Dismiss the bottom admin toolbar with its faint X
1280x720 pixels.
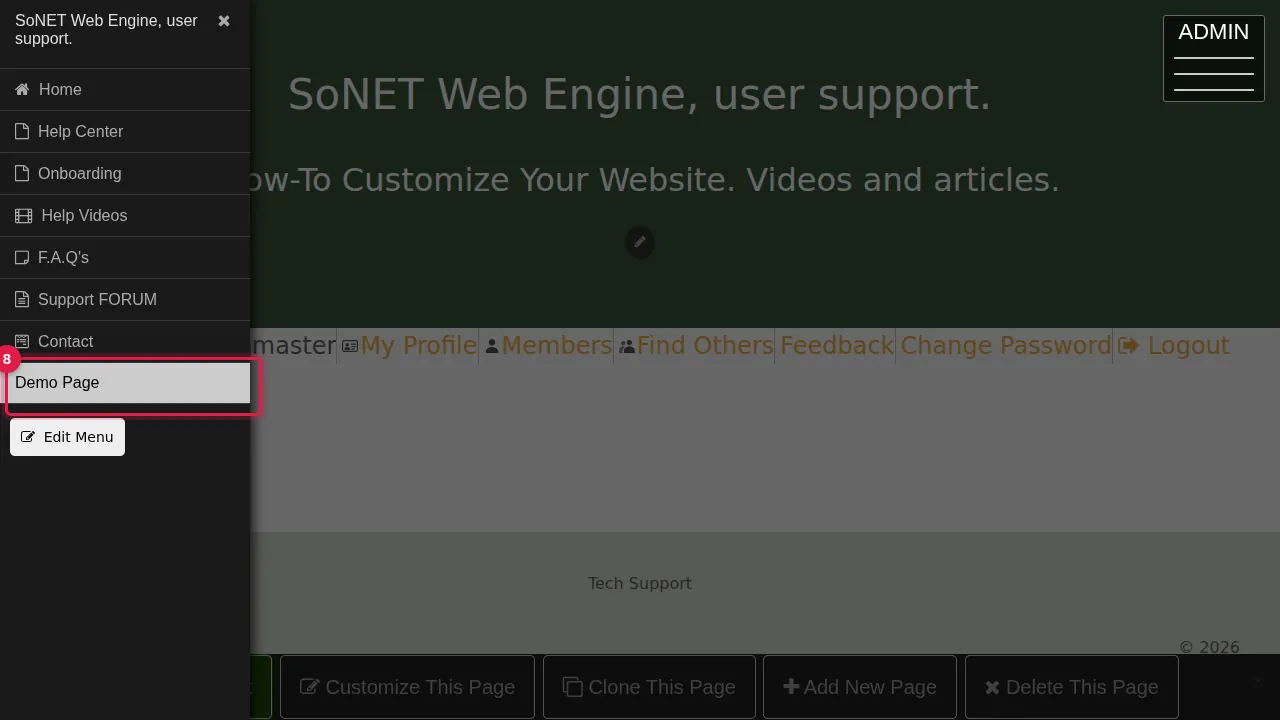coord(1258,681)
